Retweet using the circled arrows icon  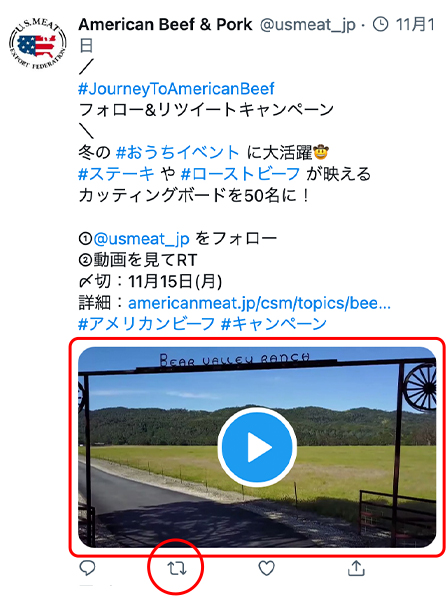177,568
